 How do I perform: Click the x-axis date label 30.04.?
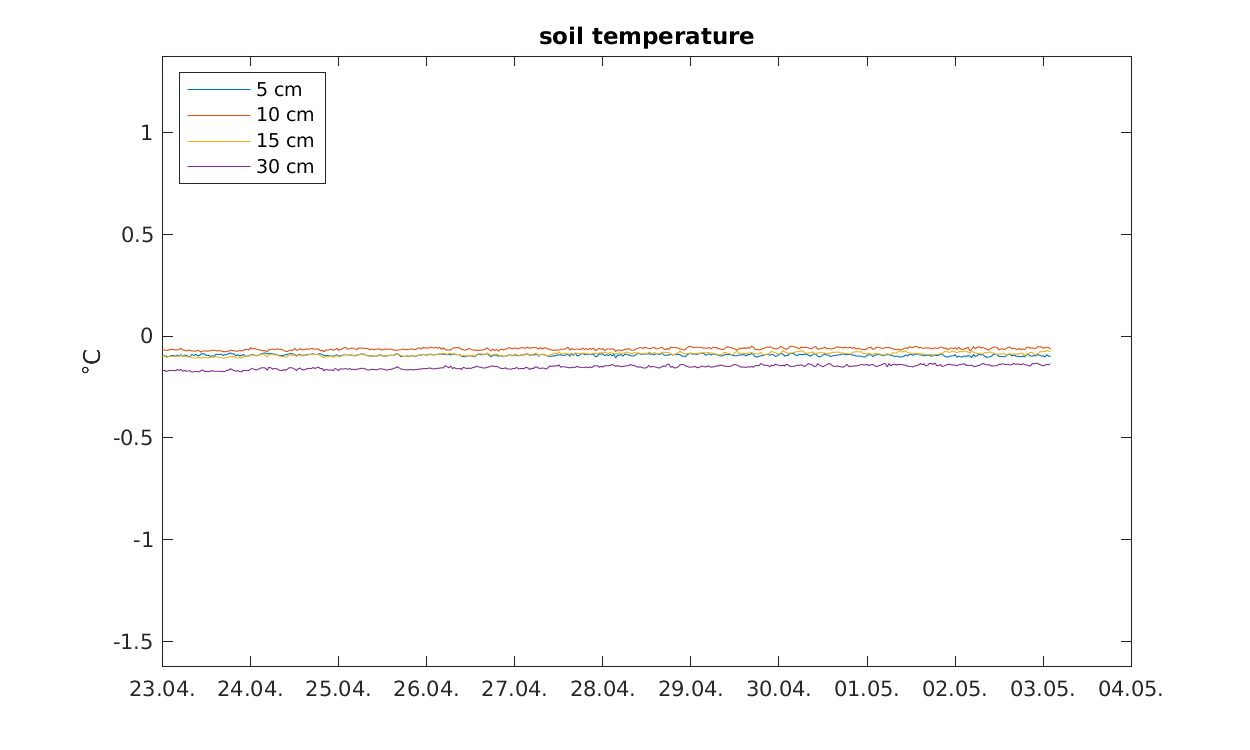tap(778, 690)
